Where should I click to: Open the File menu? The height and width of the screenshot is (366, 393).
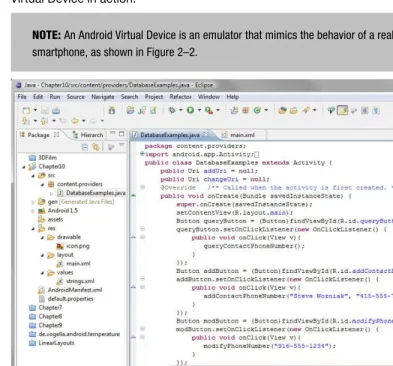point(22,97)
